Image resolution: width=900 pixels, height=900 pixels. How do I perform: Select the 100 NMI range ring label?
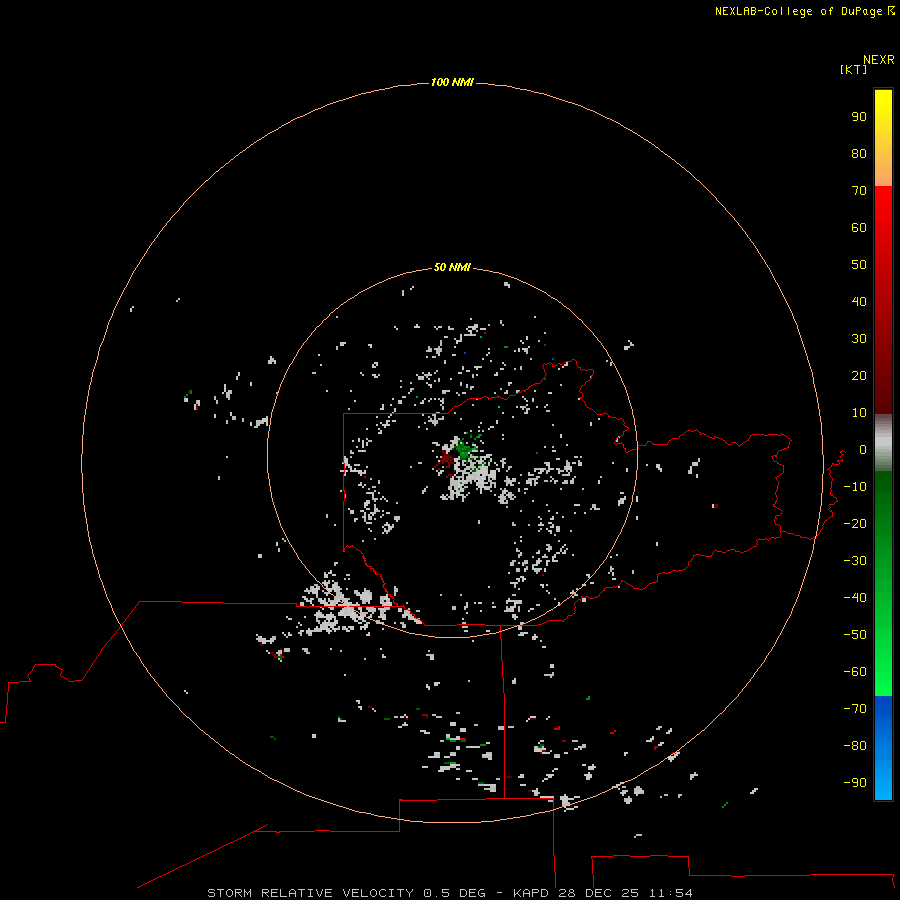452,82
